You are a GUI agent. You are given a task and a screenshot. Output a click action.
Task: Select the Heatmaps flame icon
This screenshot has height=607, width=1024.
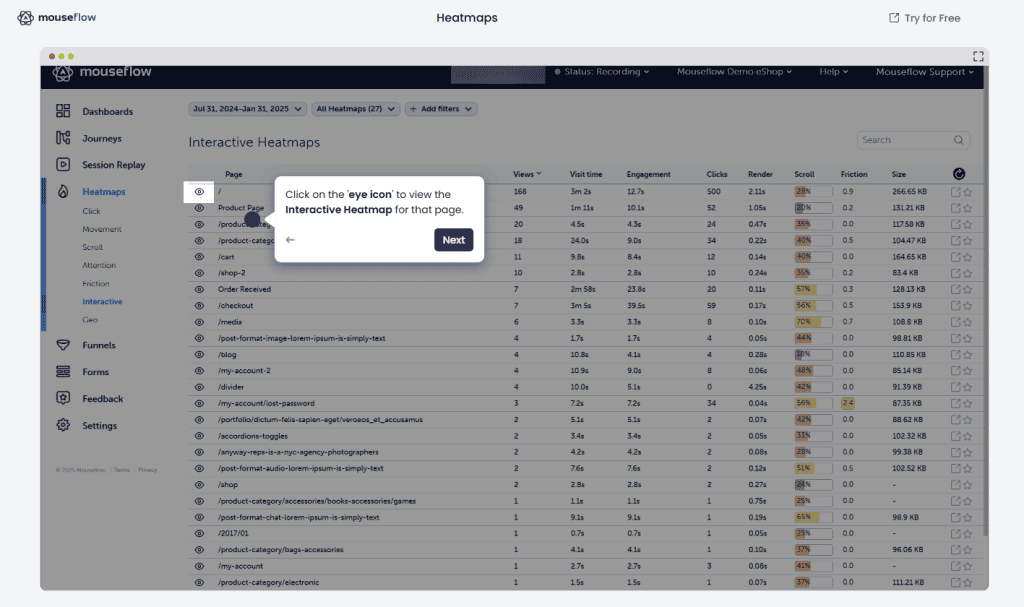[63, 191]
